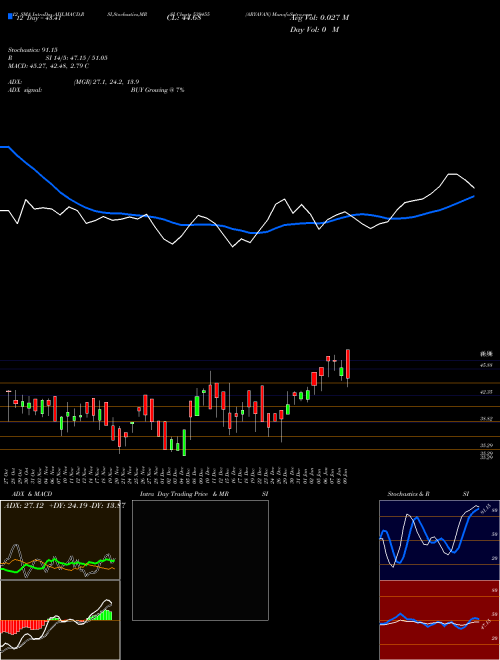Click the 'Day Vol: 0 M' readout
The height and width of the screenshot is (660, 500).
coord(314,30)
